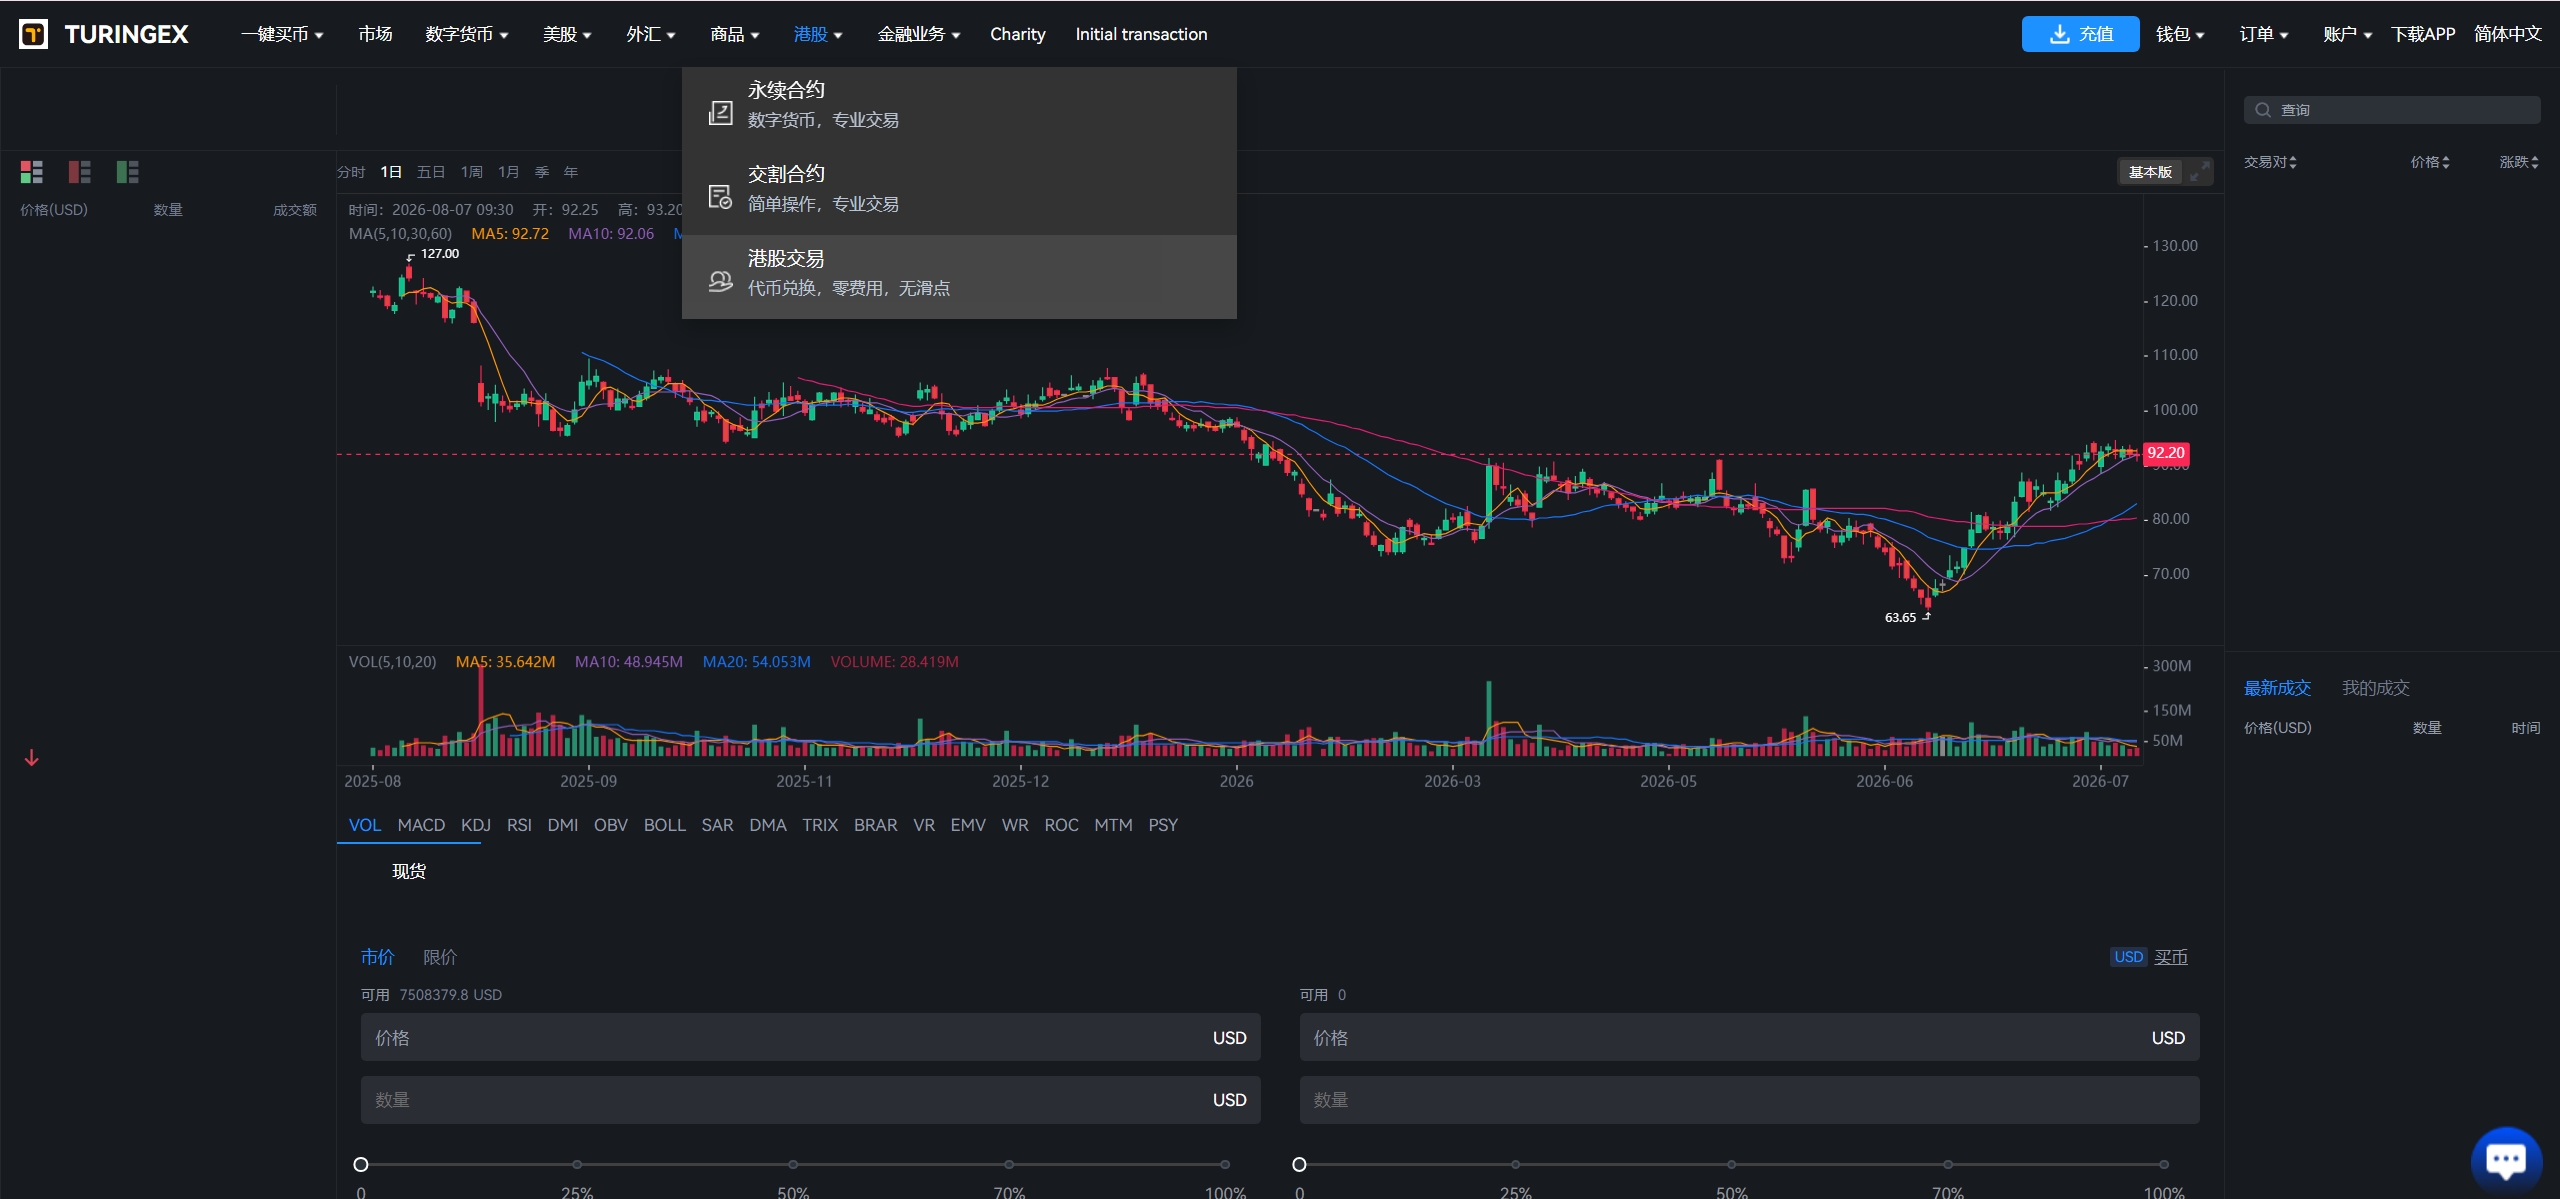Click the 充值 deposit button
Image resolution: width=2560 pixels, height=1199 pixels.
point(2080,34)
